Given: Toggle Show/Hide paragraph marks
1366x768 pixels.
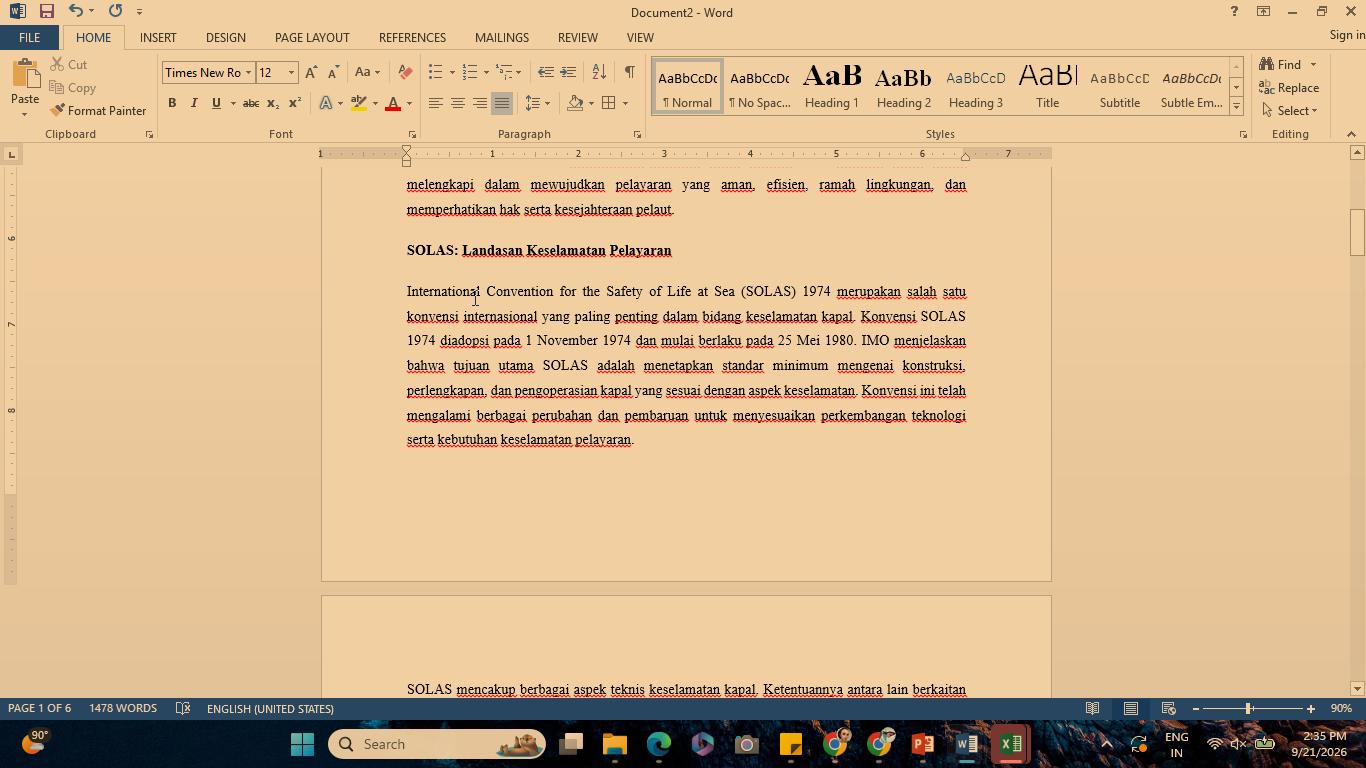Looking at the screenshot, I should pyautogui.click(x=629, y=72).
